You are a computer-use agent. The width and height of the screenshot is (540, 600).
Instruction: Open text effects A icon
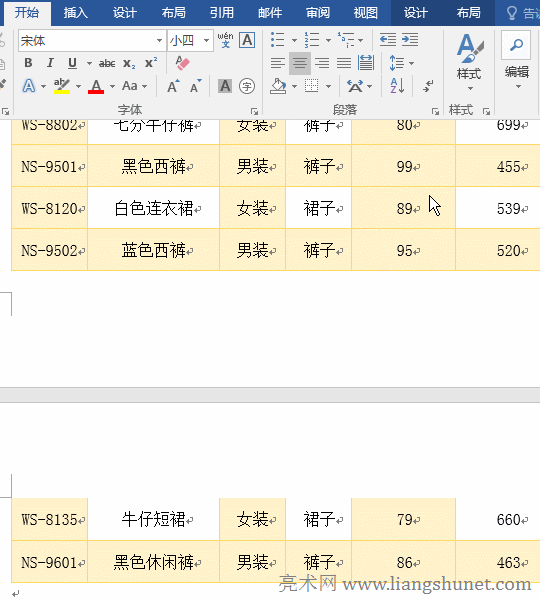pos(29,86)
